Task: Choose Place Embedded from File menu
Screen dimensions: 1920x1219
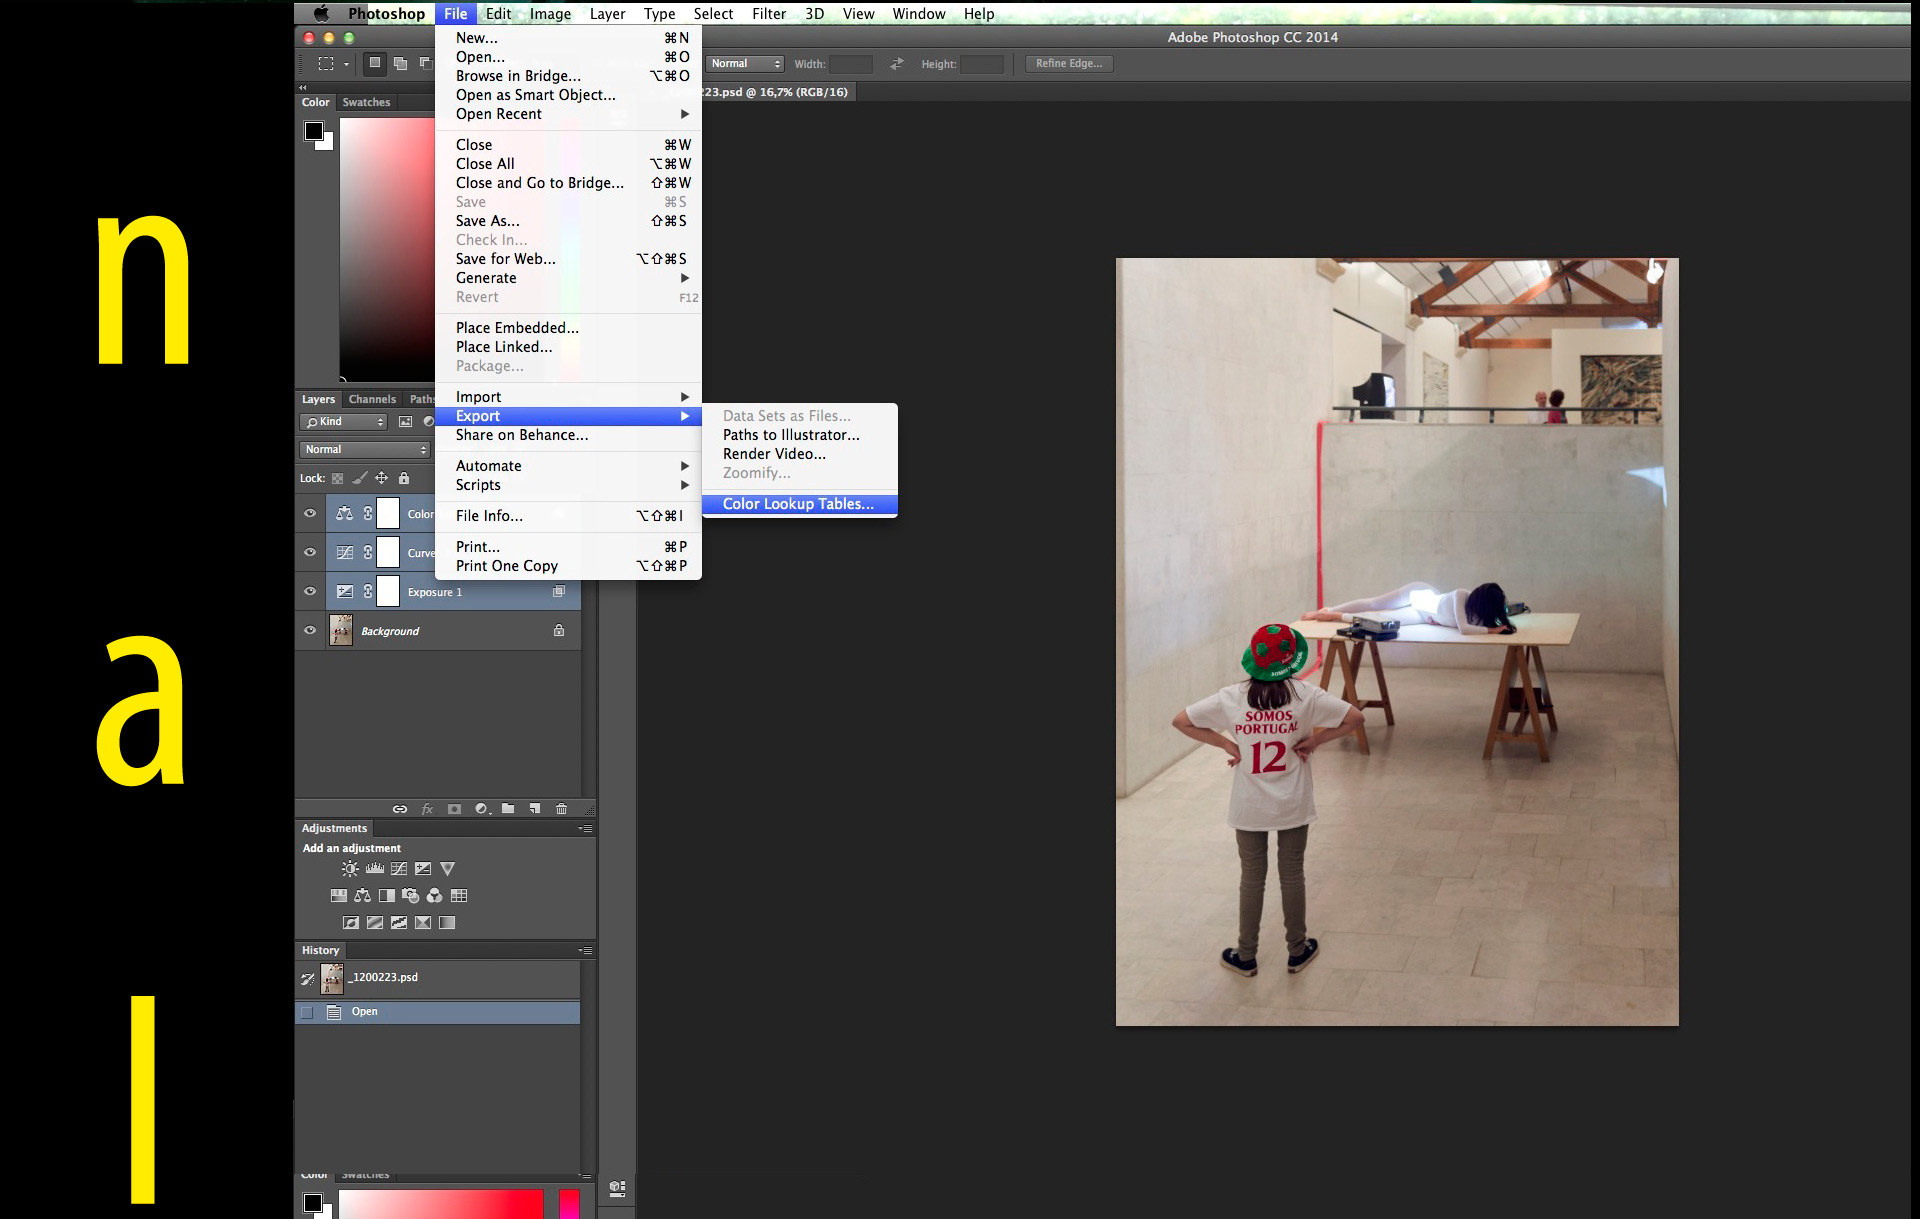Action: tap(568, 328)
